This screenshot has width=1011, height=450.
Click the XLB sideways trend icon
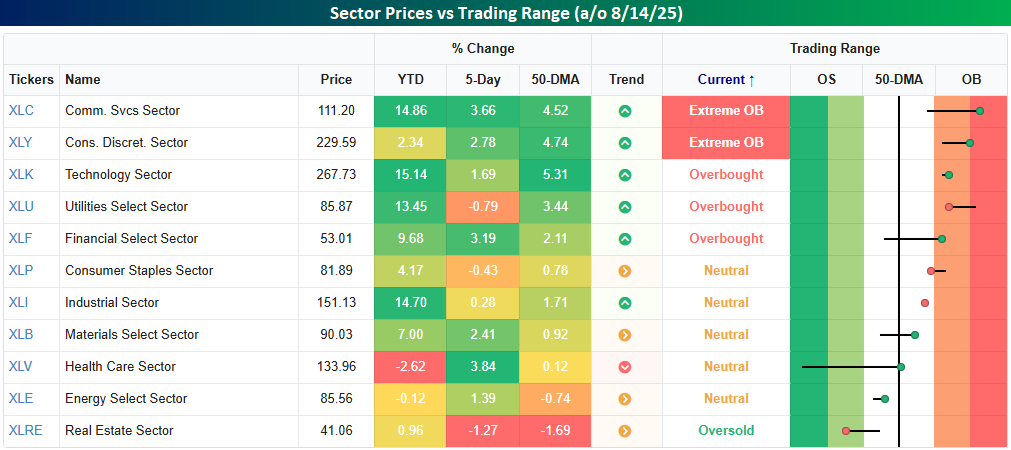point(625,335)
